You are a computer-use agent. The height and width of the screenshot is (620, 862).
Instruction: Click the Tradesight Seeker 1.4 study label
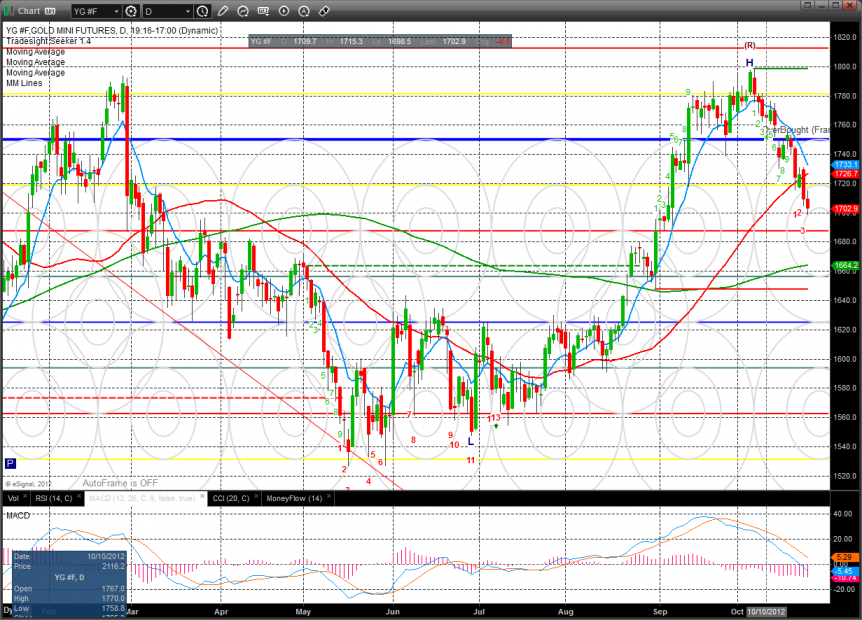pyautogui.click(x=48, y=41)
